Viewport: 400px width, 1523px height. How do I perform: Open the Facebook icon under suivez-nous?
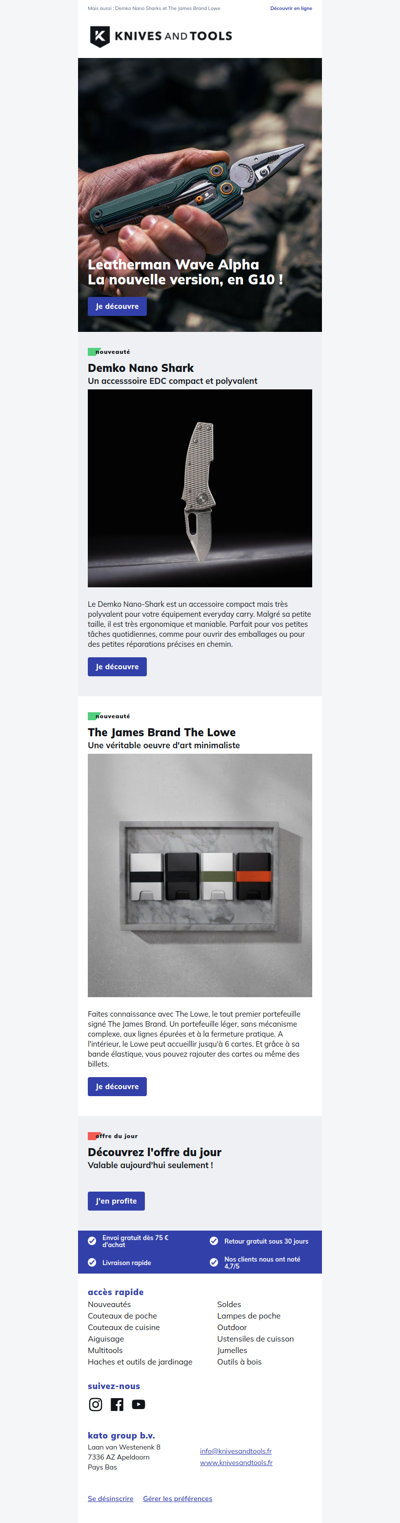117,1404
